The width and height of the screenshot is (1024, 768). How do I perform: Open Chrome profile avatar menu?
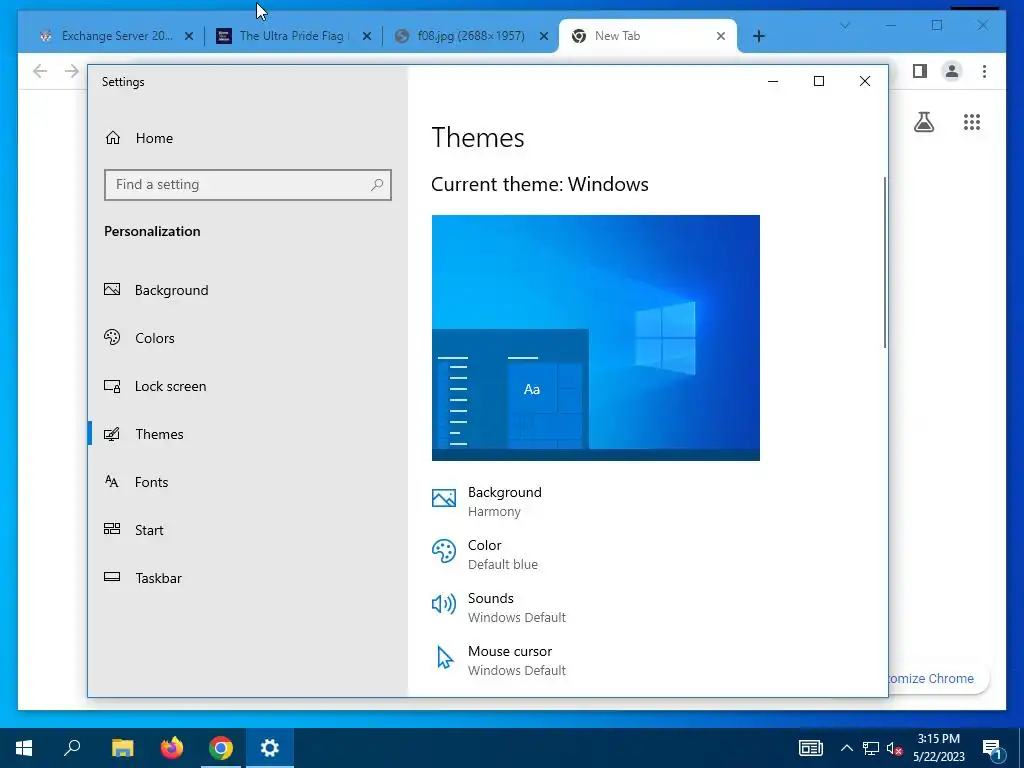952,71
